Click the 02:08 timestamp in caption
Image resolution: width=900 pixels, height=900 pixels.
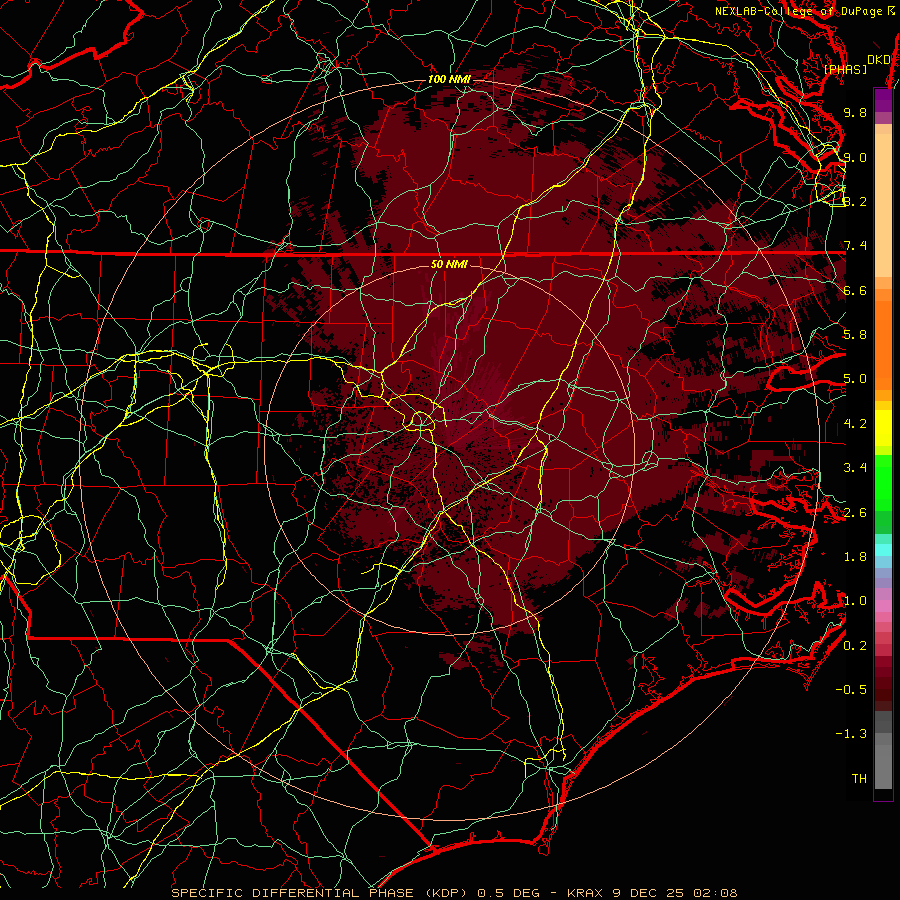[x=715, y=893]
